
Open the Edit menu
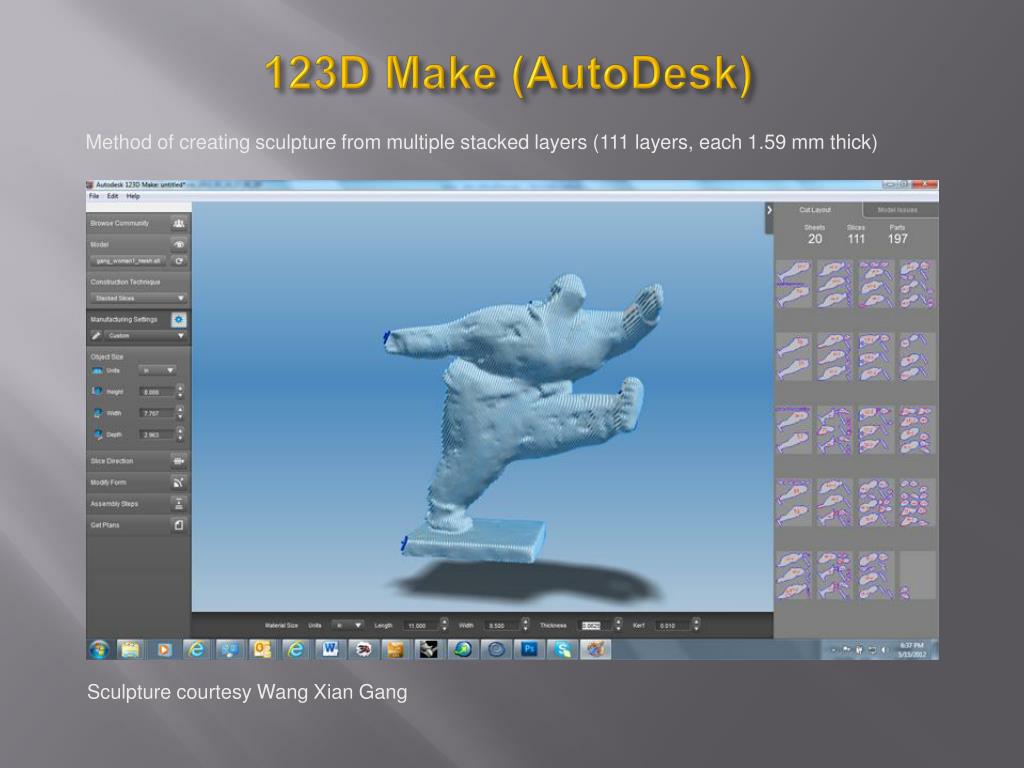(x=113, y=196)
